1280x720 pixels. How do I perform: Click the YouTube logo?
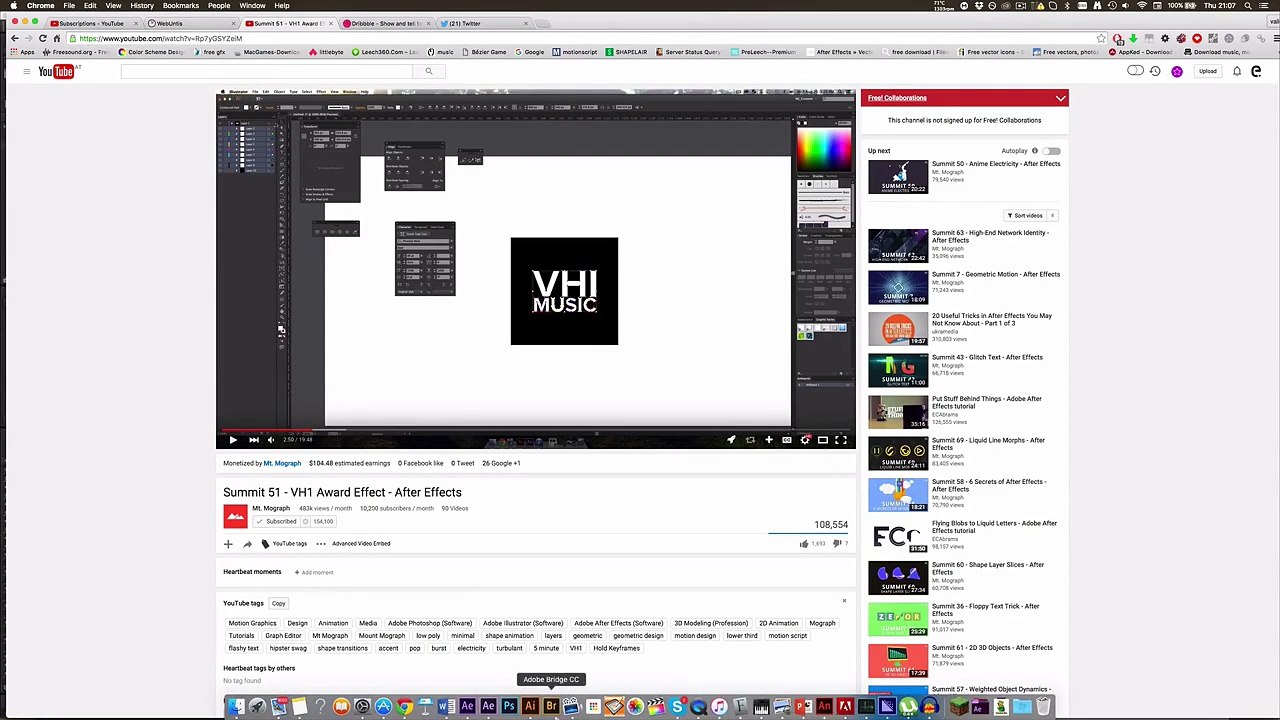click(56, 71)
